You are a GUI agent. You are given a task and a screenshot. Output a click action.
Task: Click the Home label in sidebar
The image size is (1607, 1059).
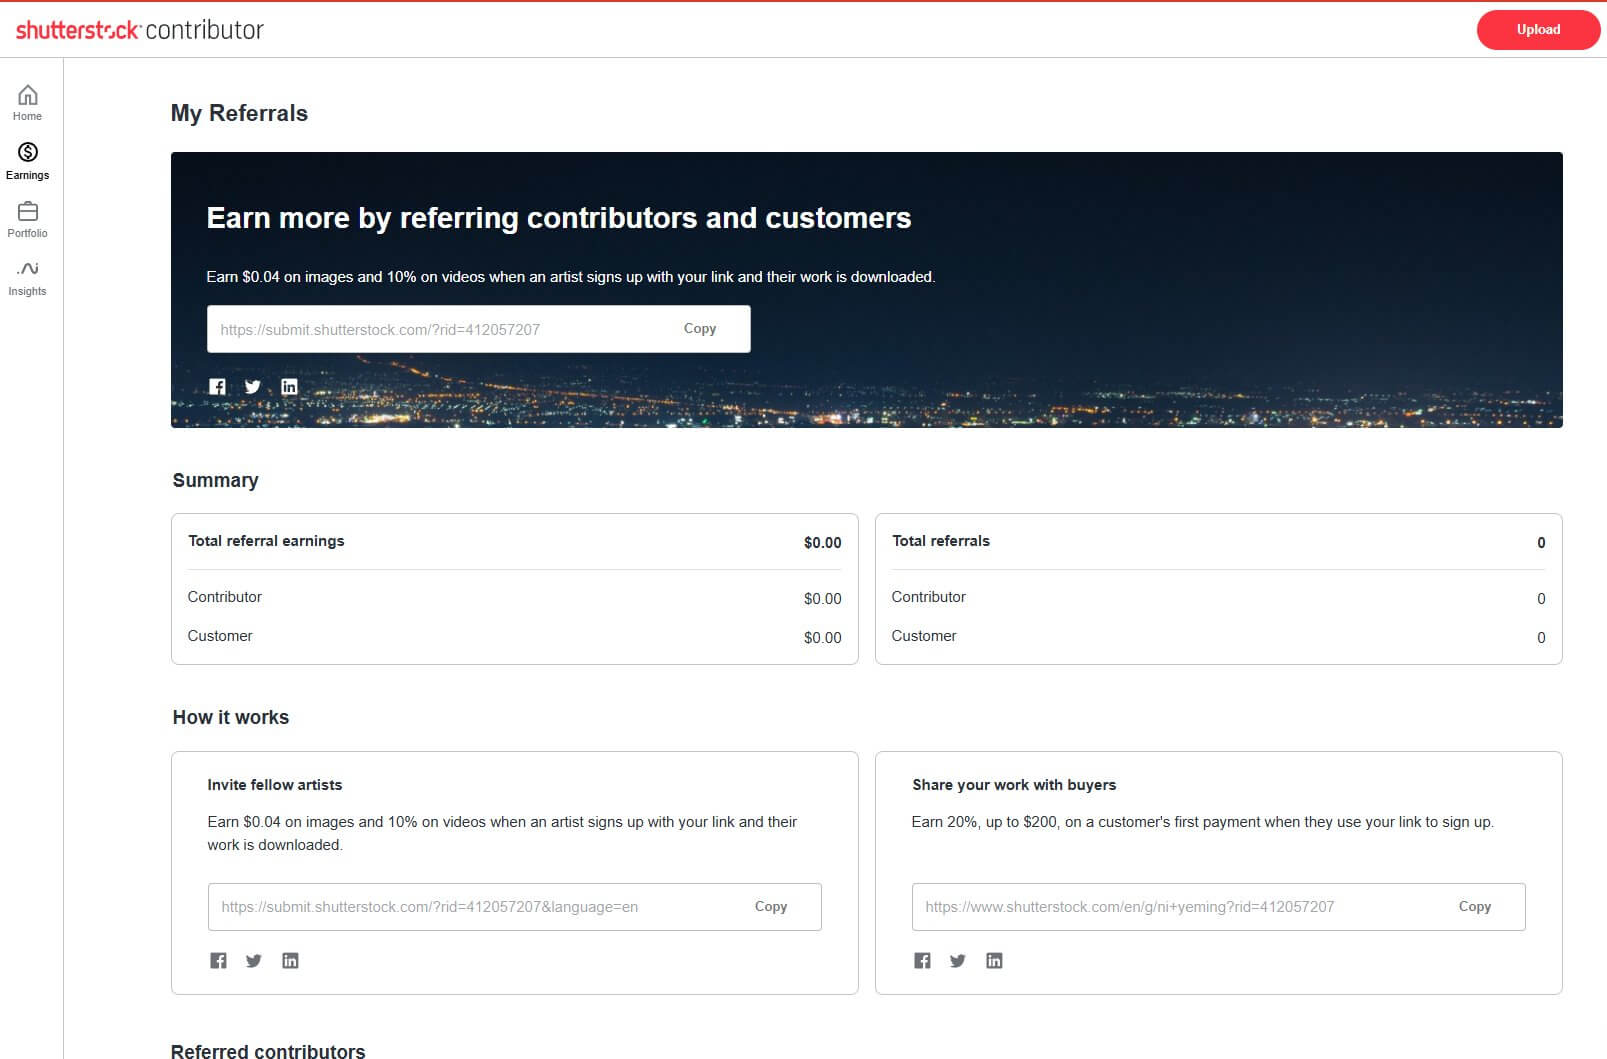pyautogui.click(x=27, y=117)
